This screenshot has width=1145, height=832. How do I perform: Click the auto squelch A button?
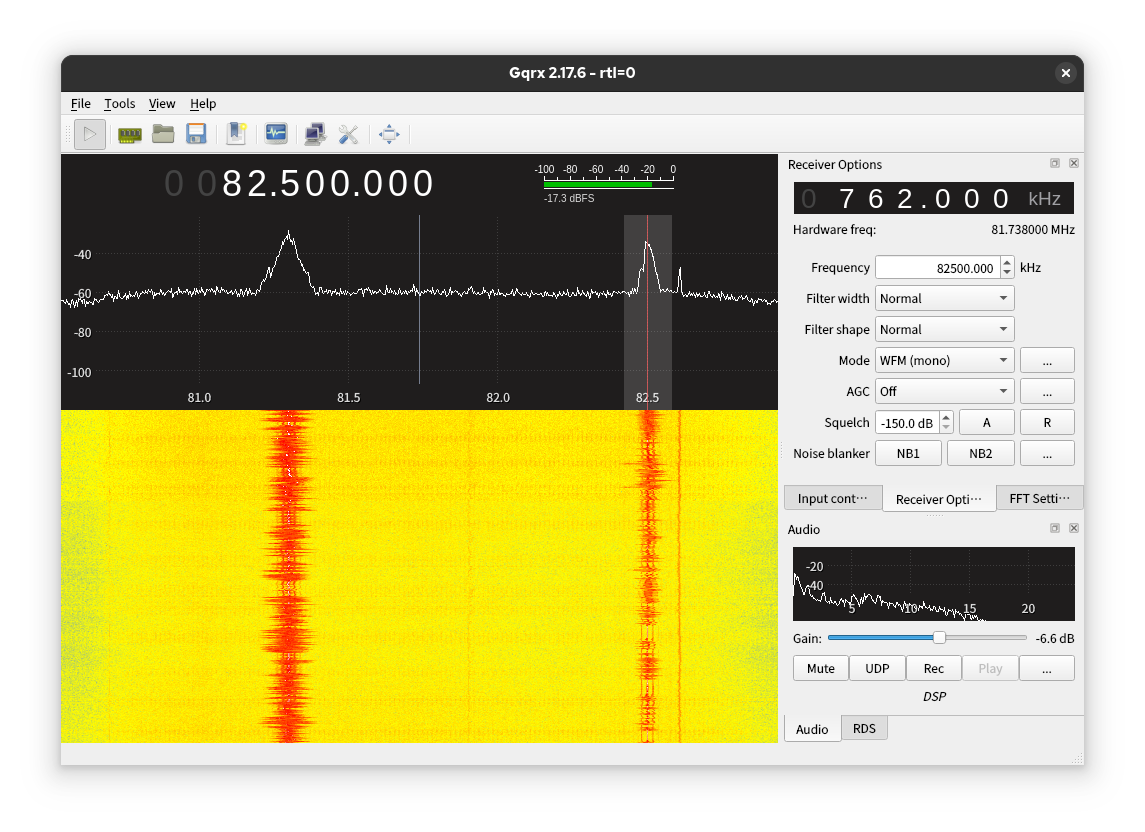pyautogui.click(x=986, y=423)
